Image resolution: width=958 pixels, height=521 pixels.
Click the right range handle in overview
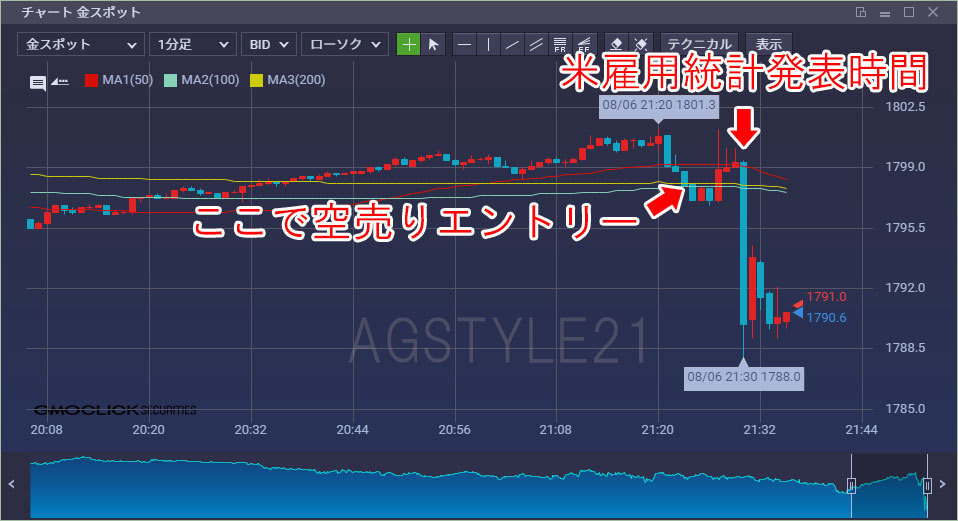[x=927, y=485]
